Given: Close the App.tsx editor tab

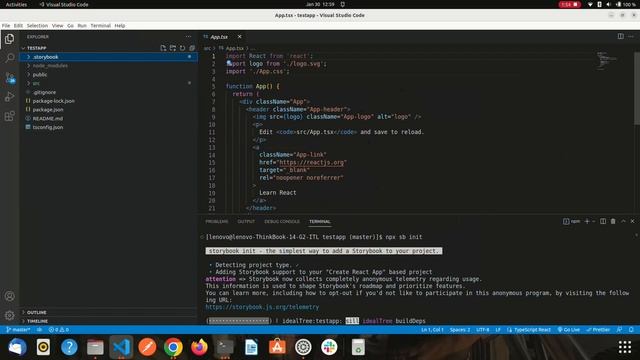Looking at the screenshot, I should (240, 37).
